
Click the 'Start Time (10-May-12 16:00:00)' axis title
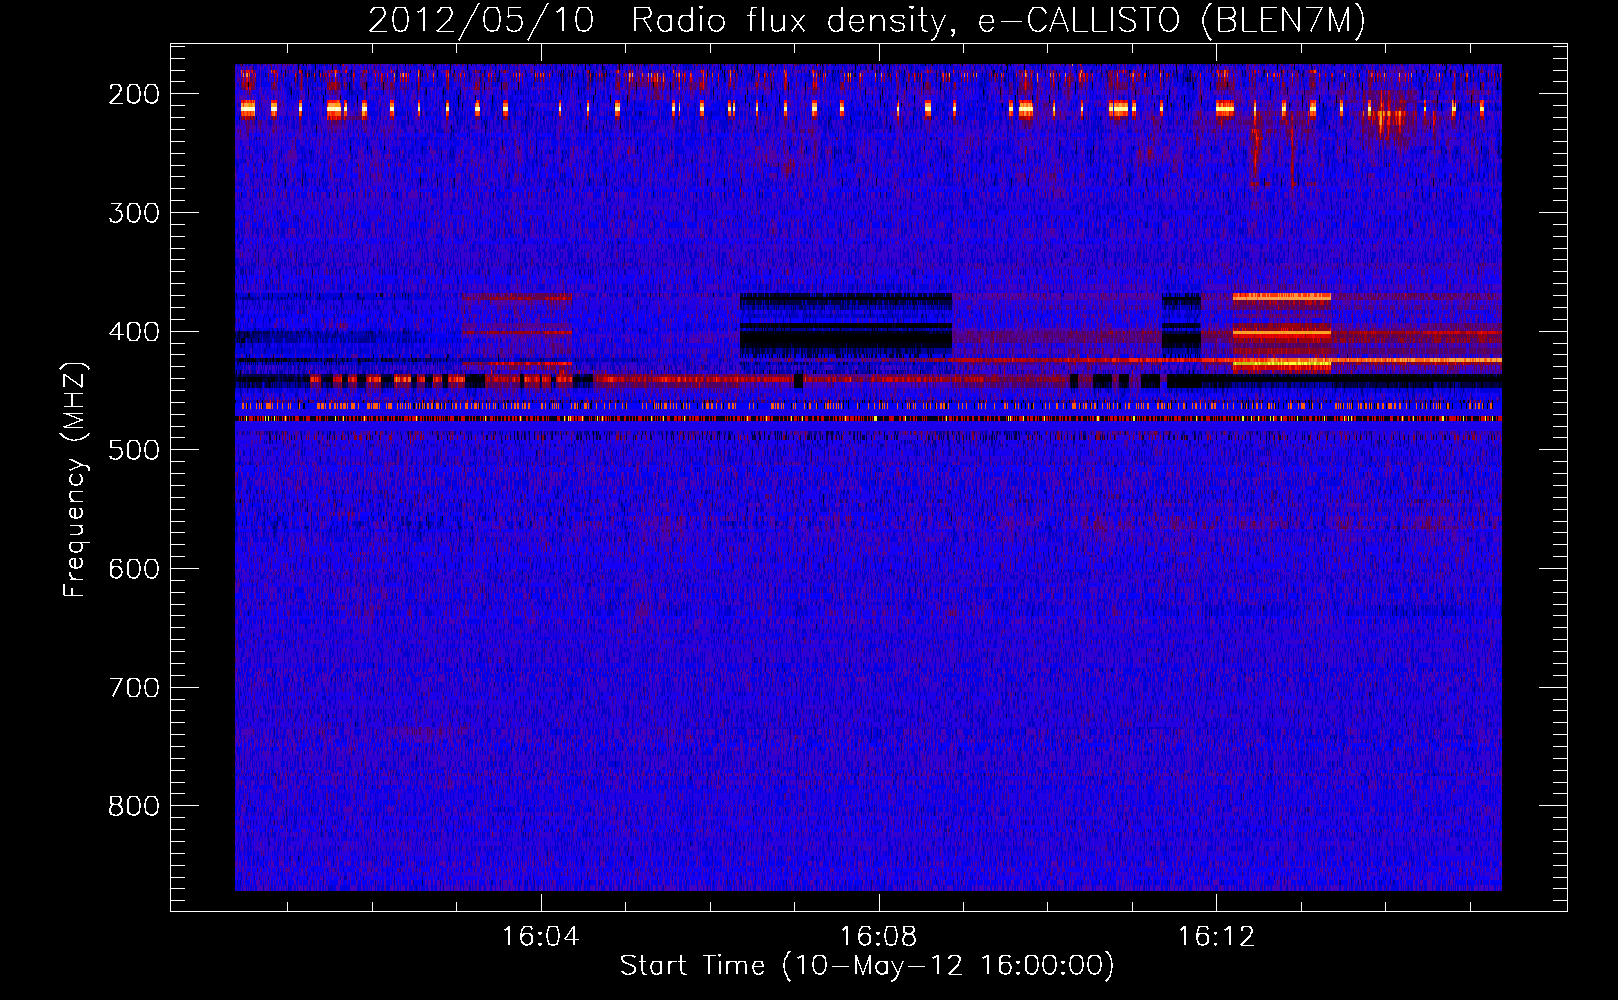[867, 966]
